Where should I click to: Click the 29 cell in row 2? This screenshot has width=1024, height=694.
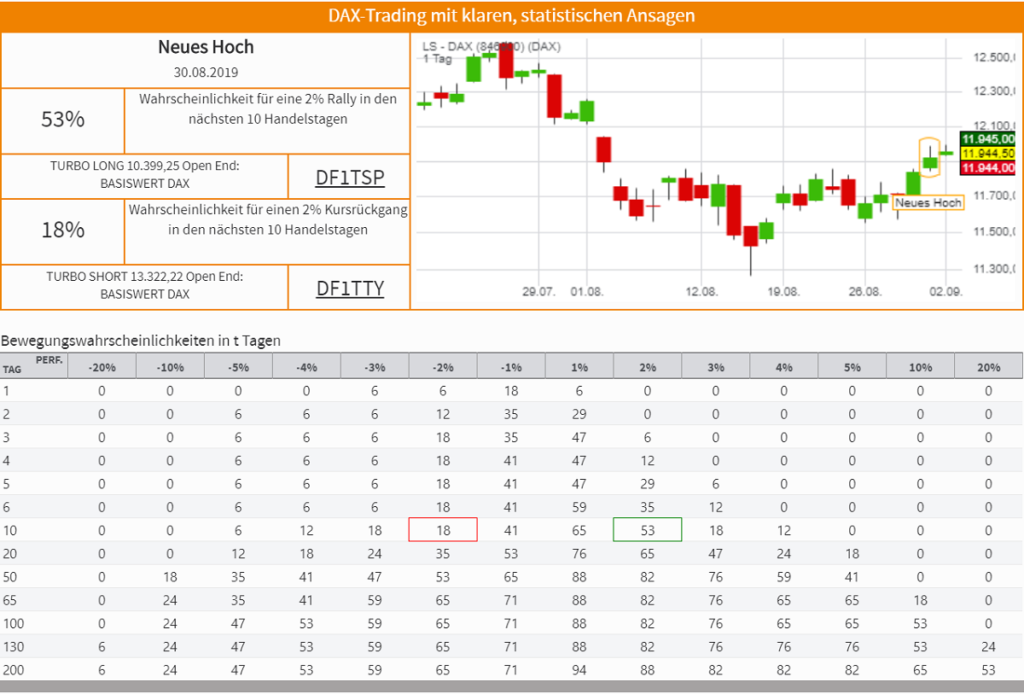tap(579, 414)
